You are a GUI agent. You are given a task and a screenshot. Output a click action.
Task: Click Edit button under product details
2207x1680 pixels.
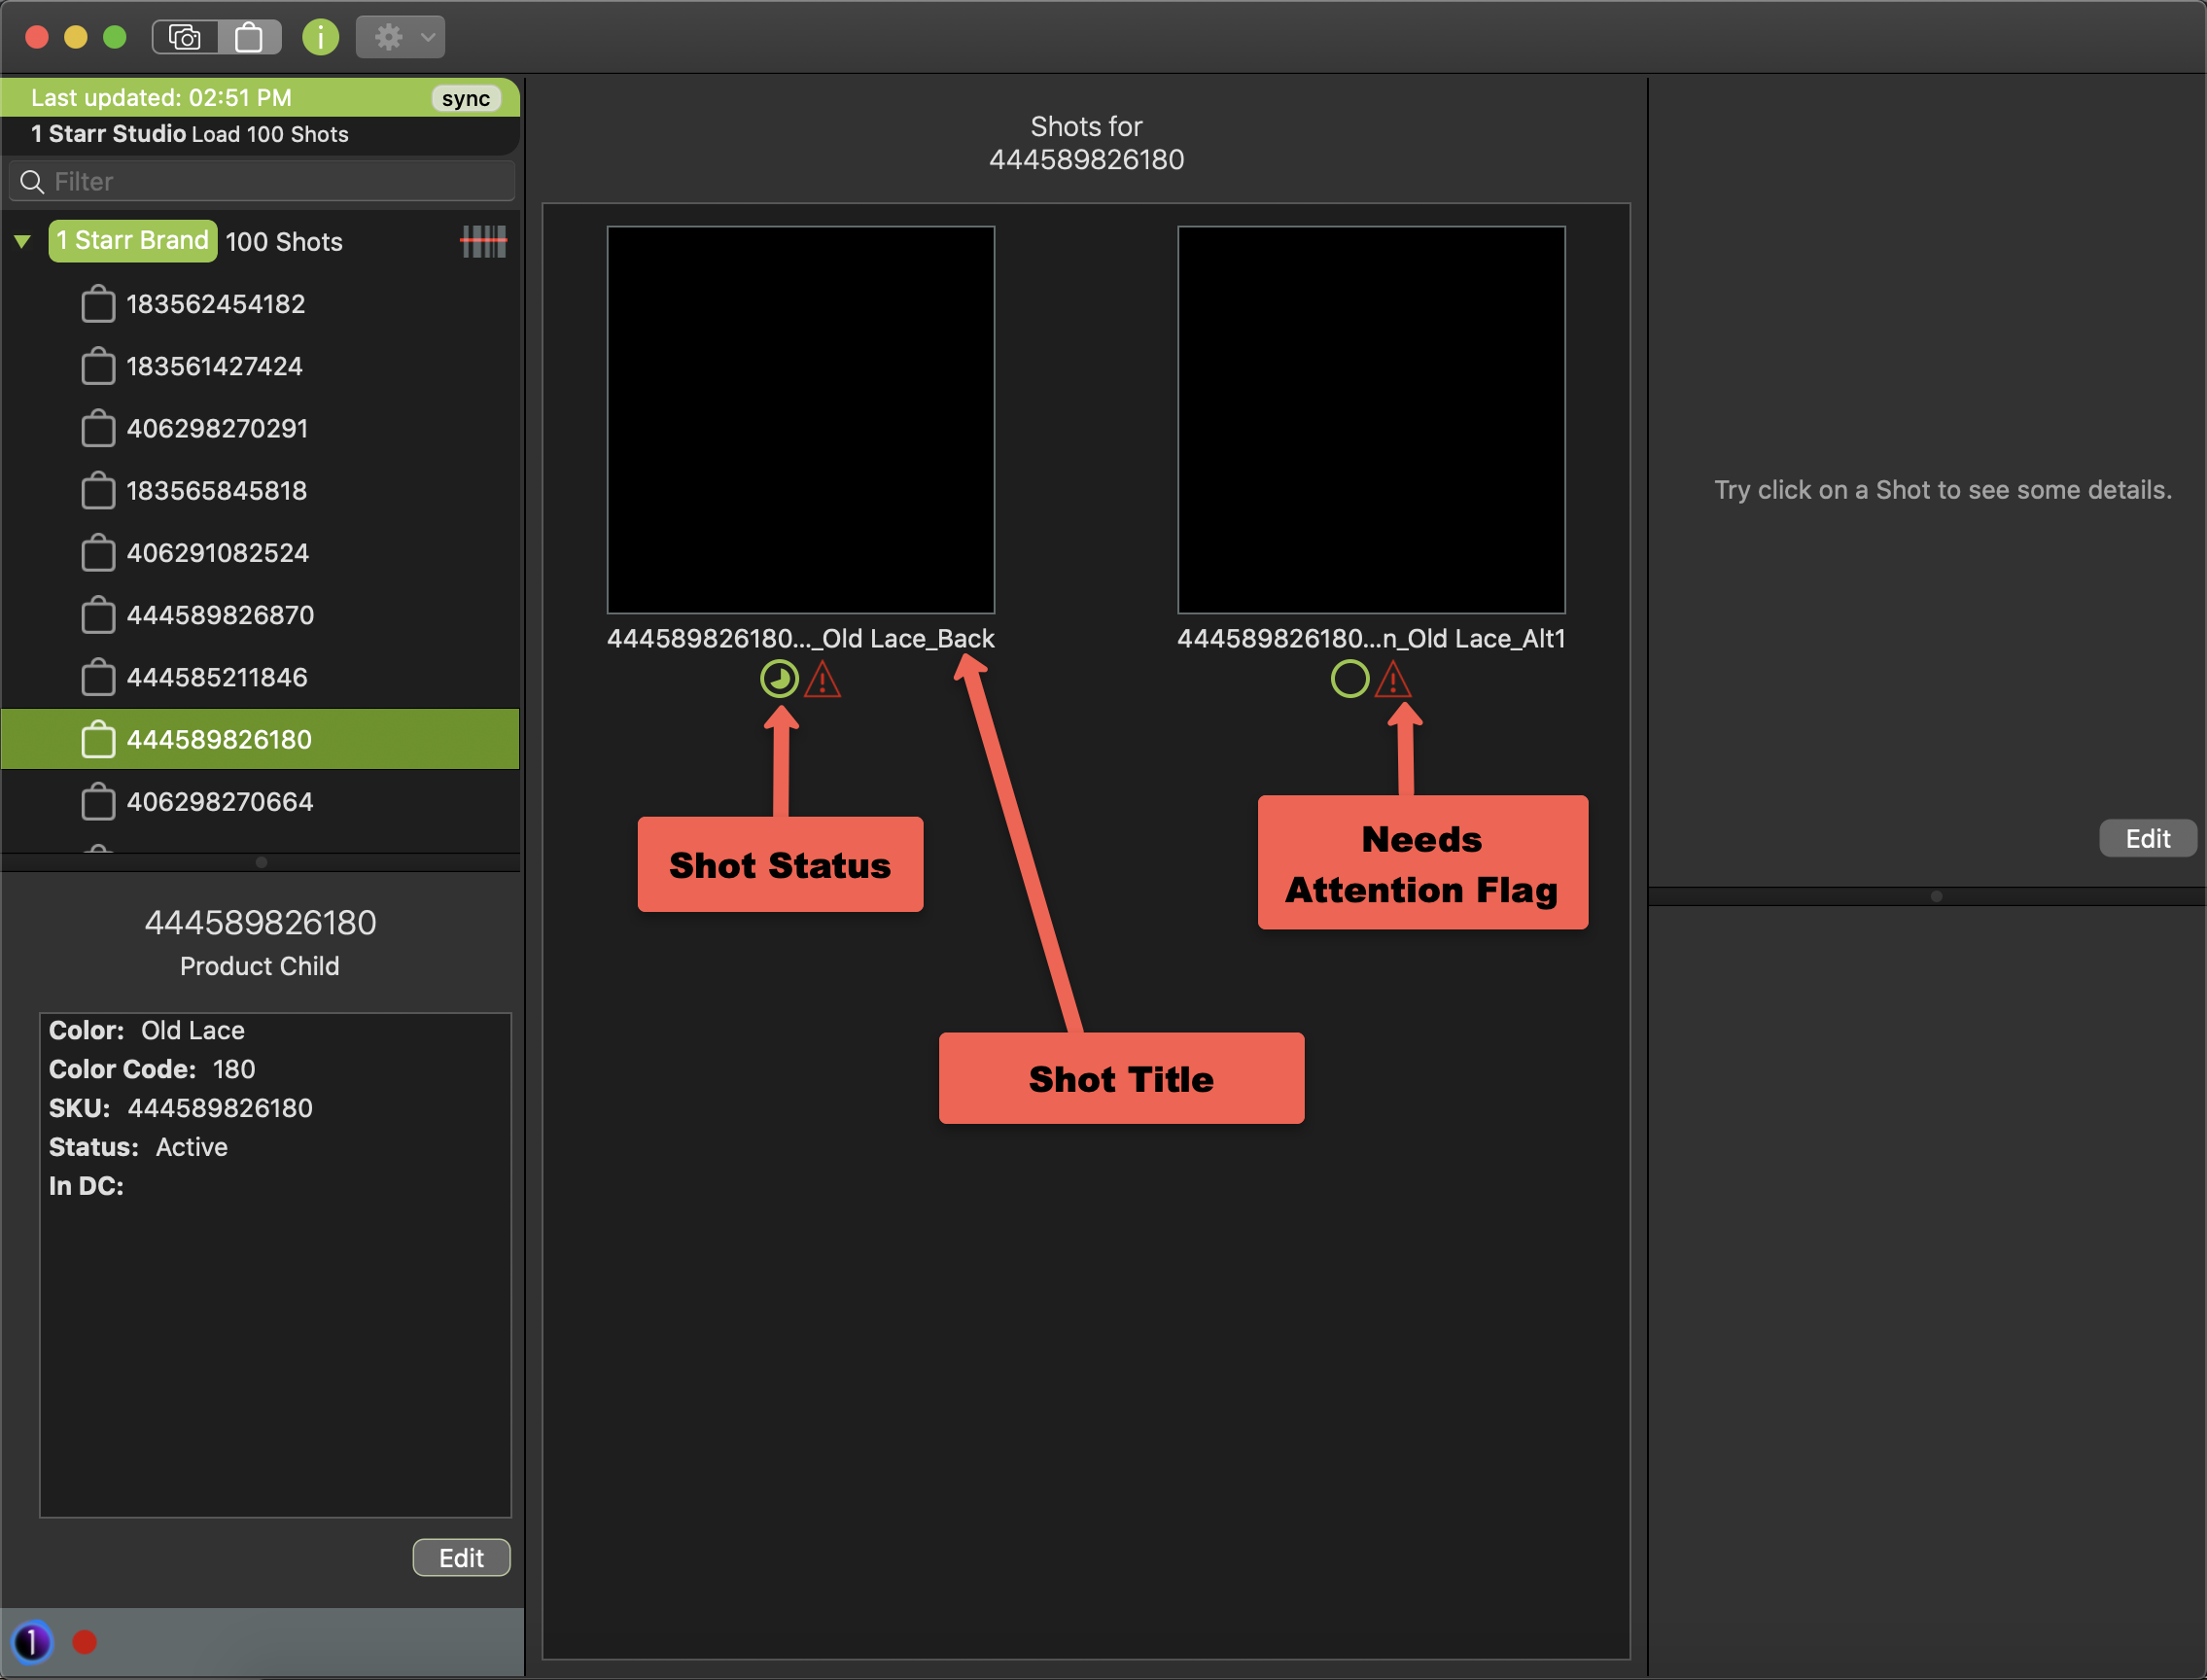(x=461, y=1557)
